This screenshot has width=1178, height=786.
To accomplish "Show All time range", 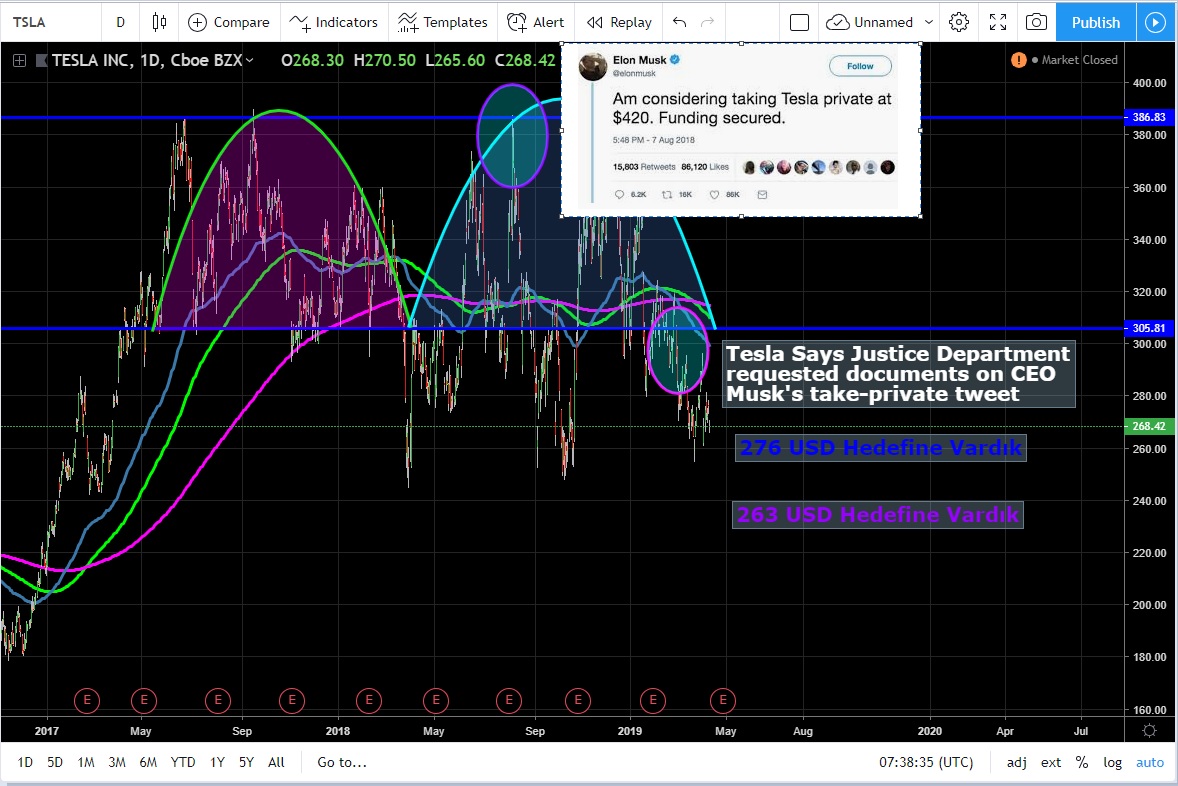I will pos(276,762).
